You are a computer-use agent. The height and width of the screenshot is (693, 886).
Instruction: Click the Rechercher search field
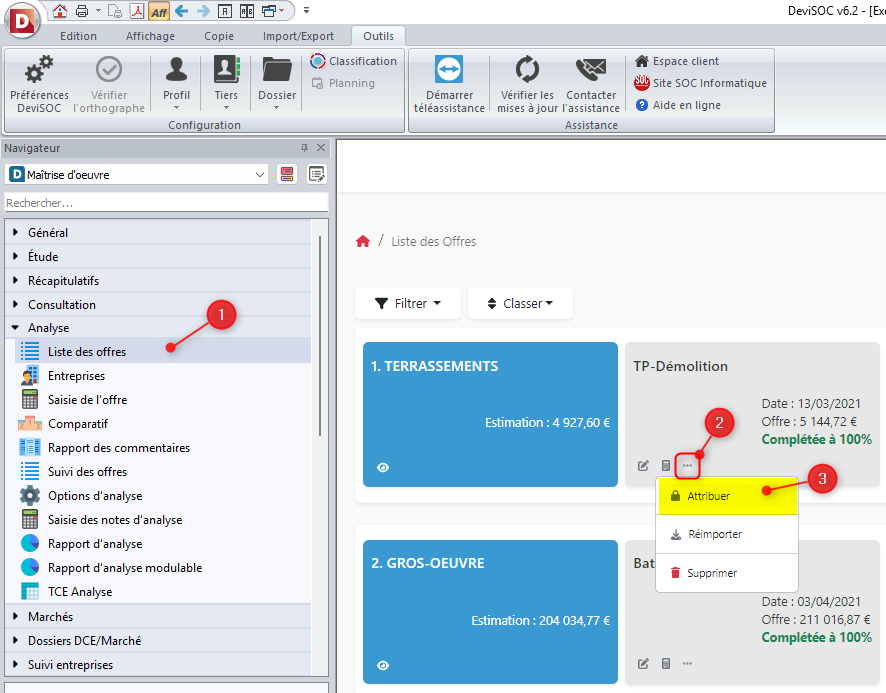(x=165, y=203)
